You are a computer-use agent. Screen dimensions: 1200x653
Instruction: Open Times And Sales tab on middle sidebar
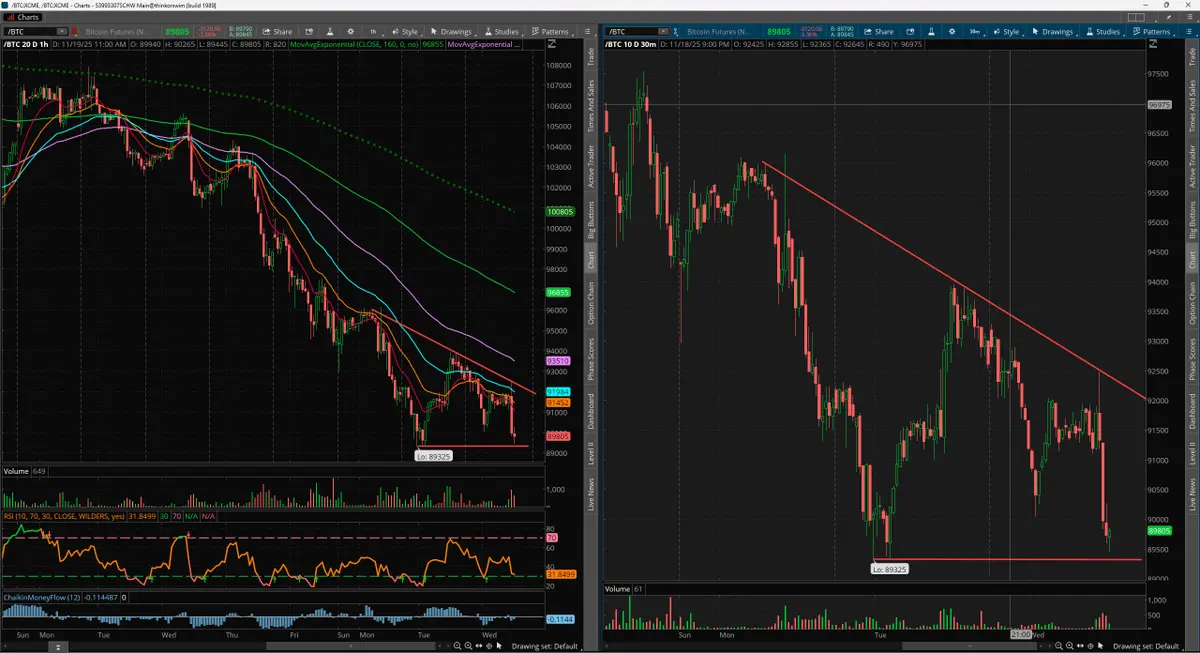click(591, 108)
